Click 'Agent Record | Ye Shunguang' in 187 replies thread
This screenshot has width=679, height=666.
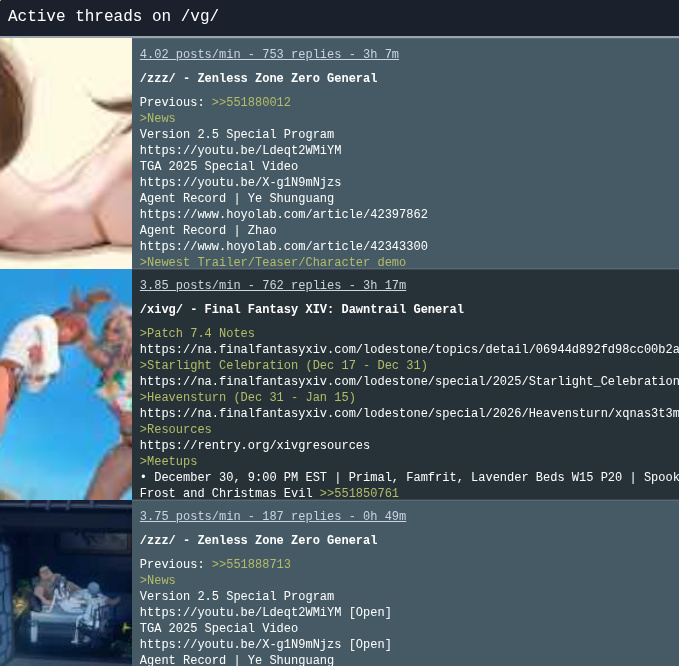(236, 660)
